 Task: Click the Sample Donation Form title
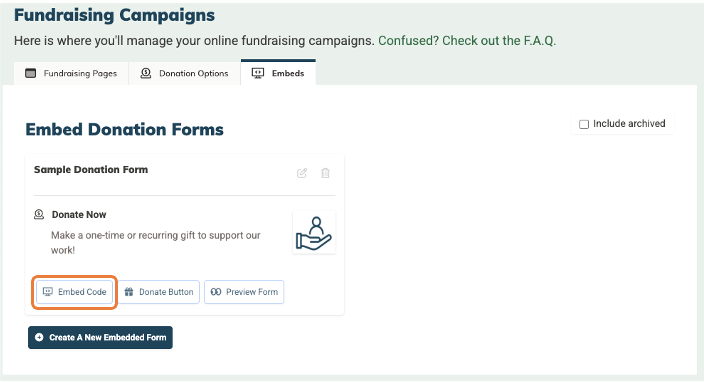[x=91, y=170]
